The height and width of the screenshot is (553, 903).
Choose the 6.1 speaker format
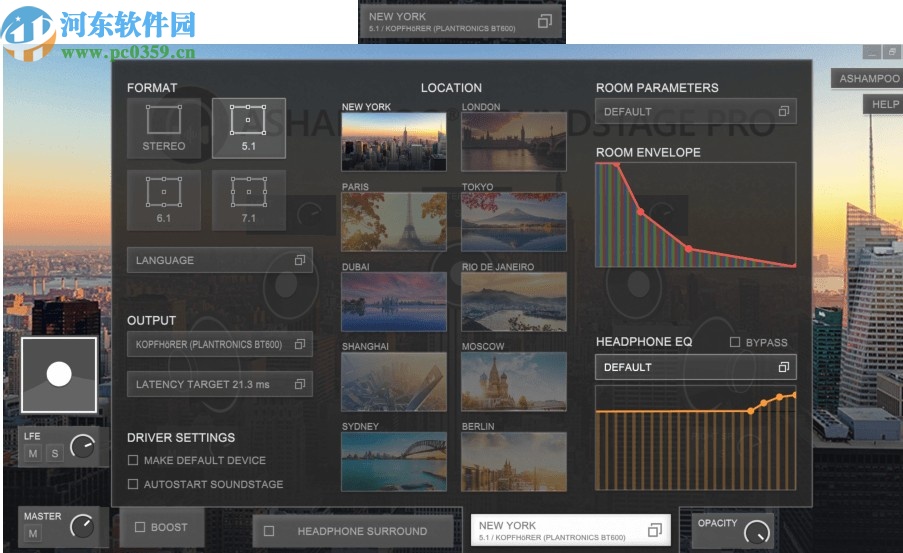click(164, 200)
